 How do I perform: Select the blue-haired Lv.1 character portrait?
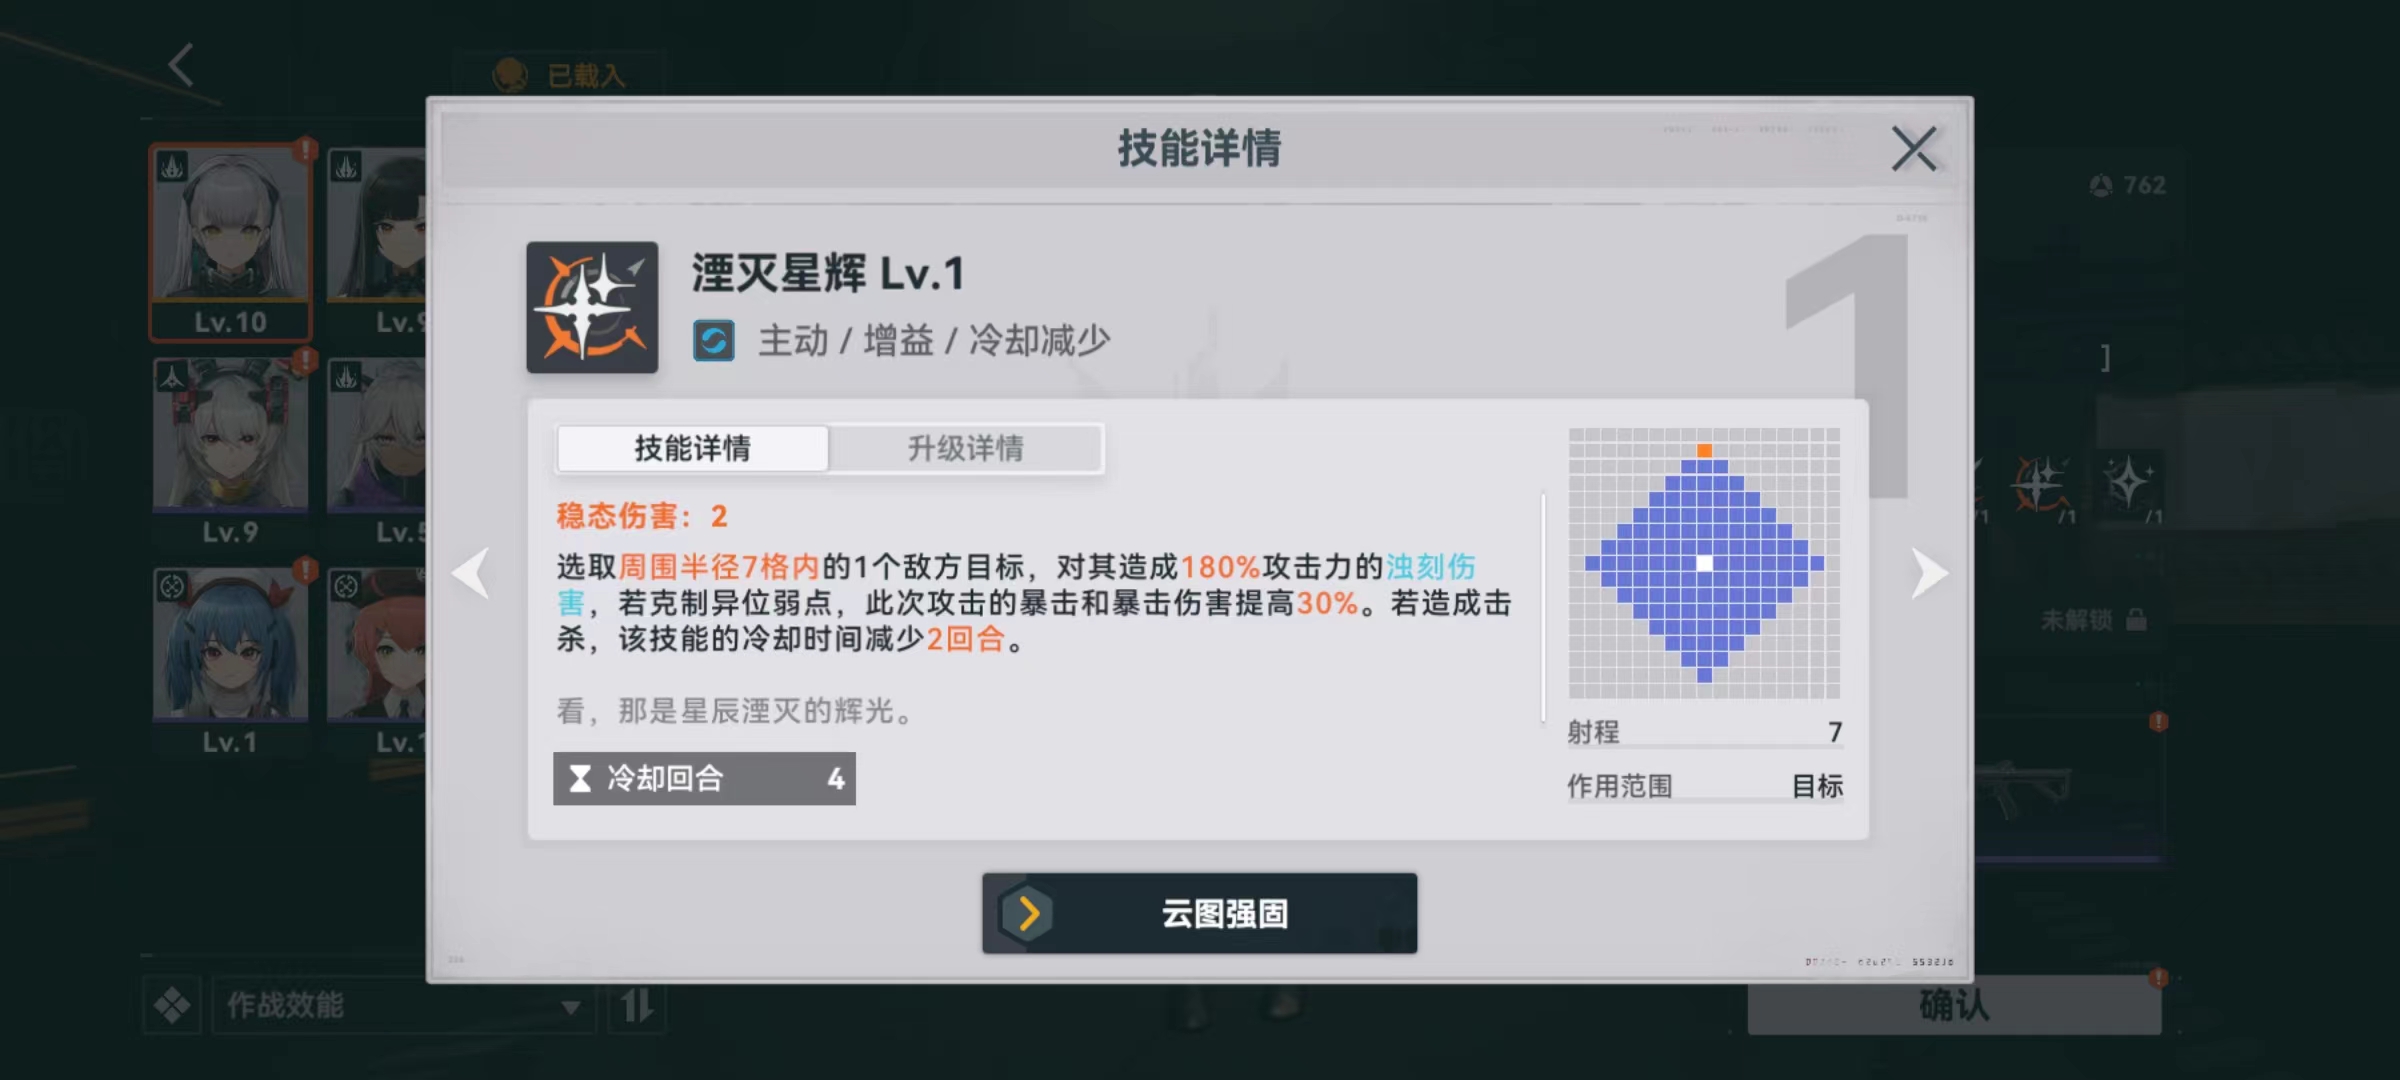click(231, 662)
